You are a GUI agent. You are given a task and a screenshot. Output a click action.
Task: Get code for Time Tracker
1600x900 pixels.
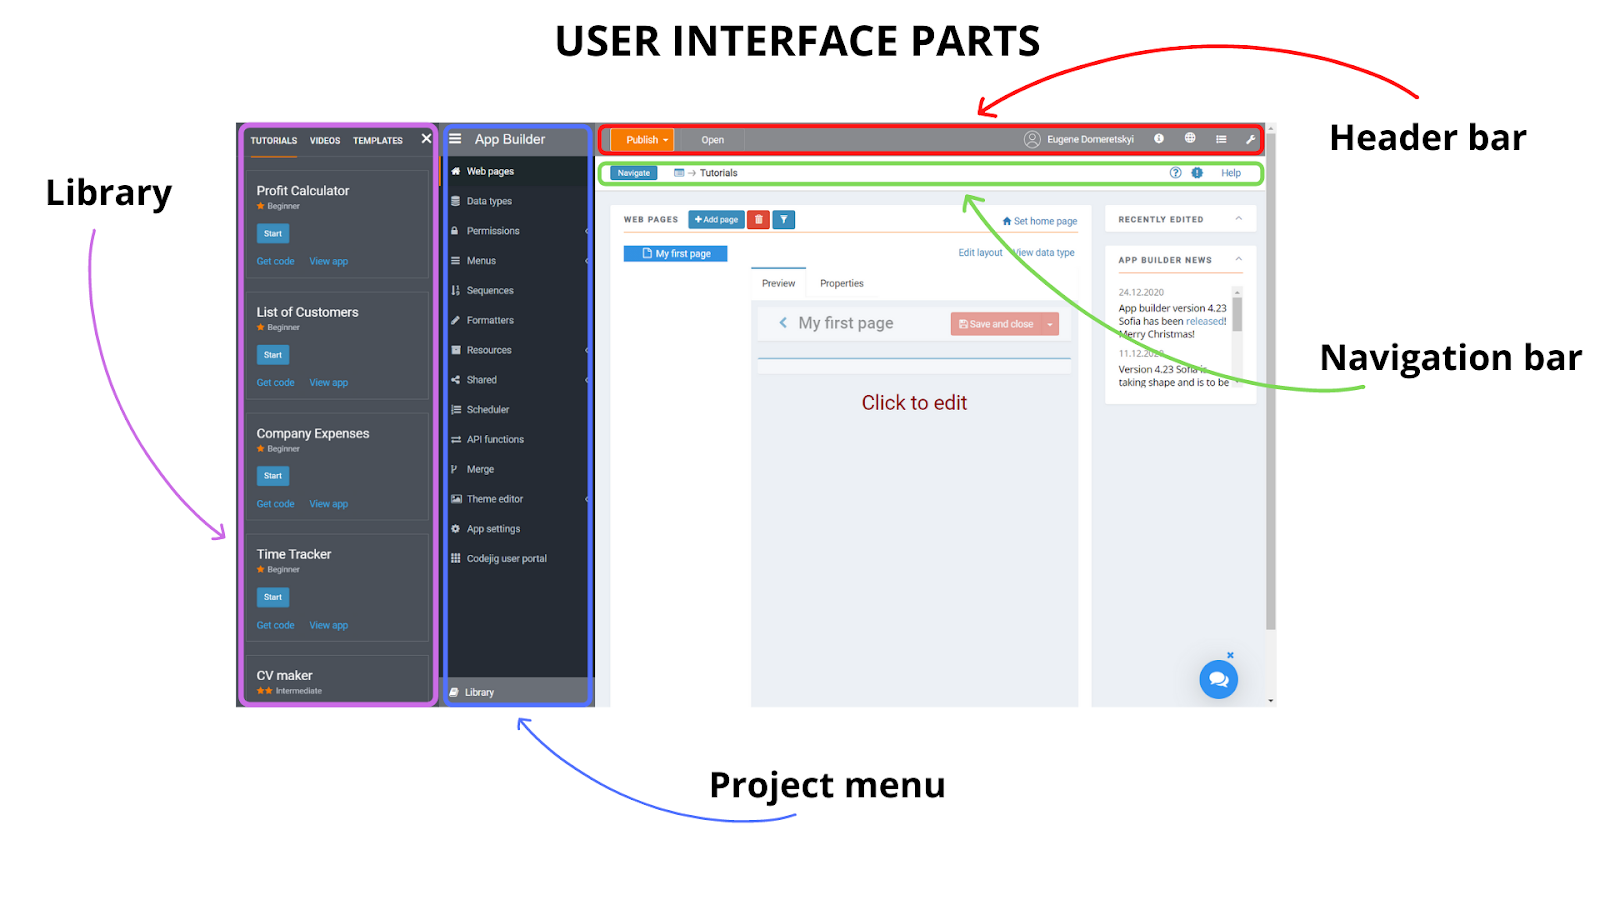(x=275, y=625)
